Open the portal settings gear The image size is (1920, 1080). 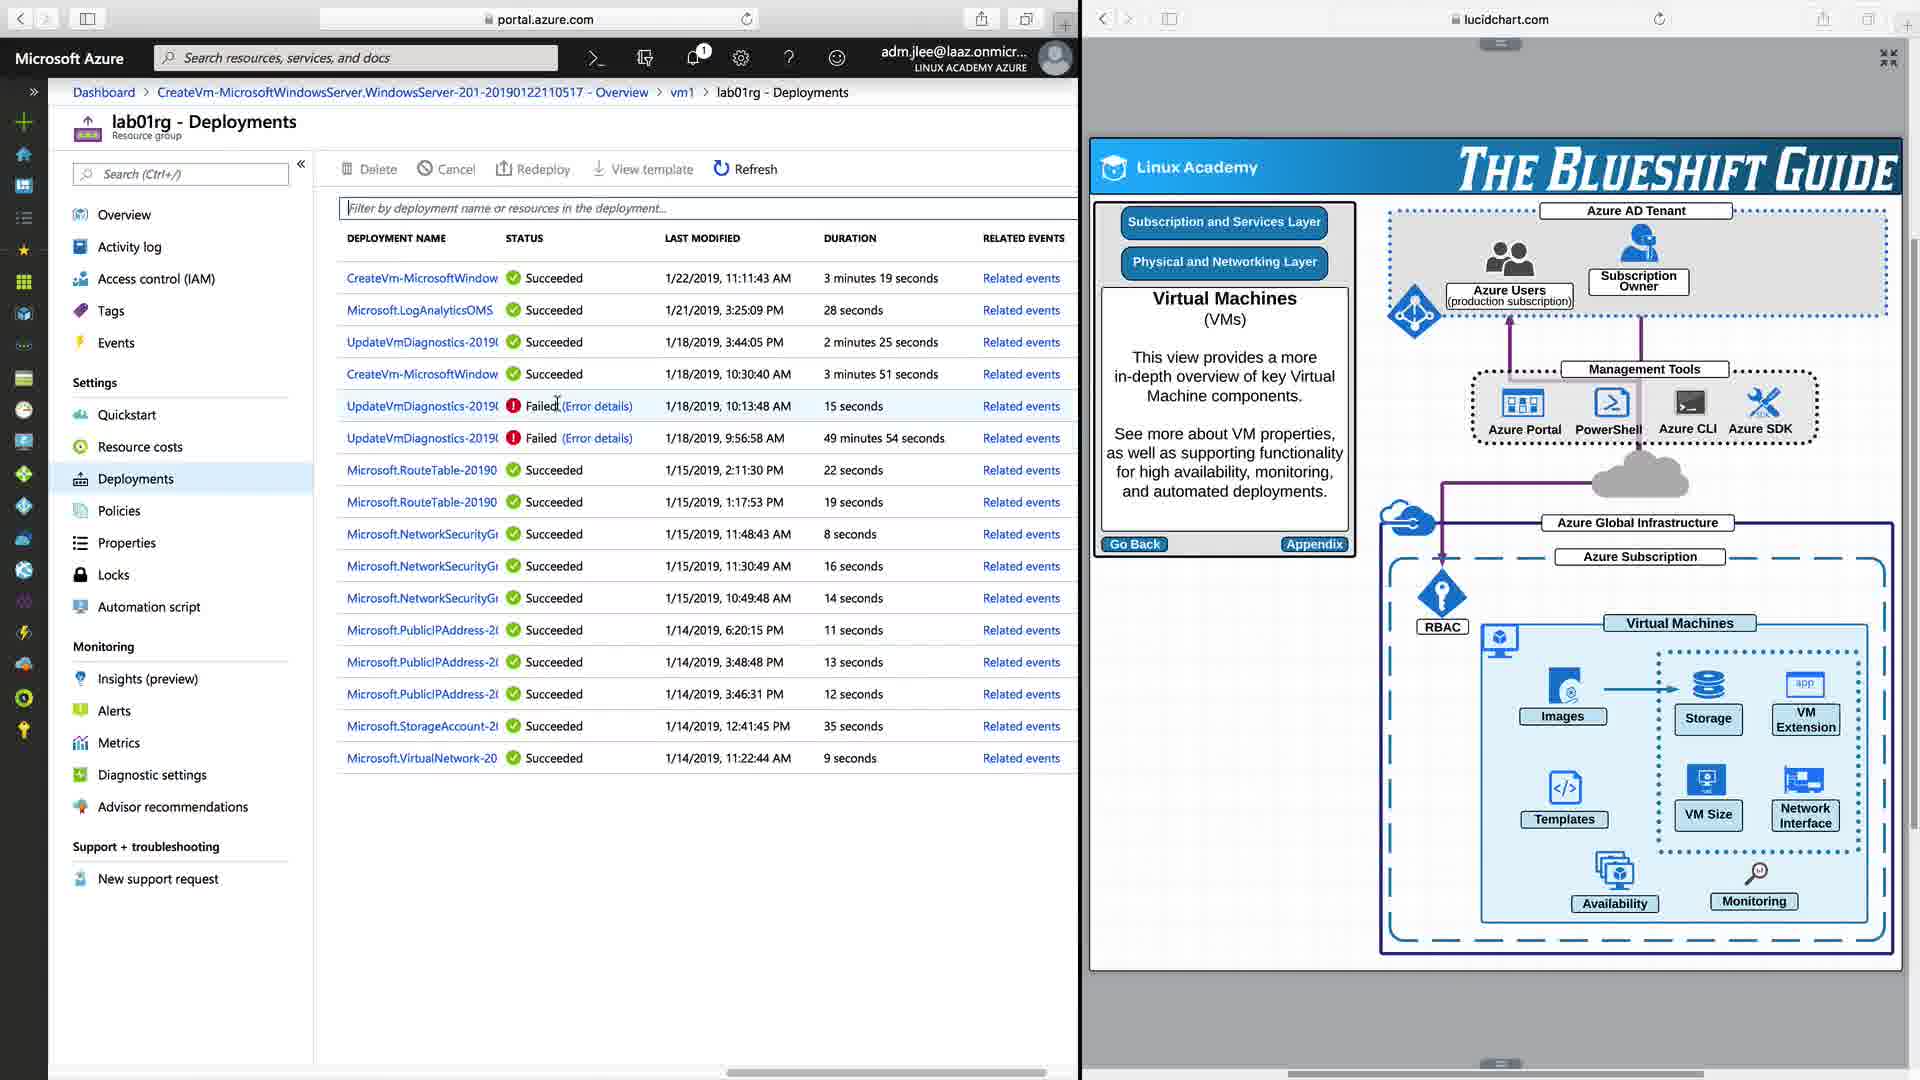point(741,58)
